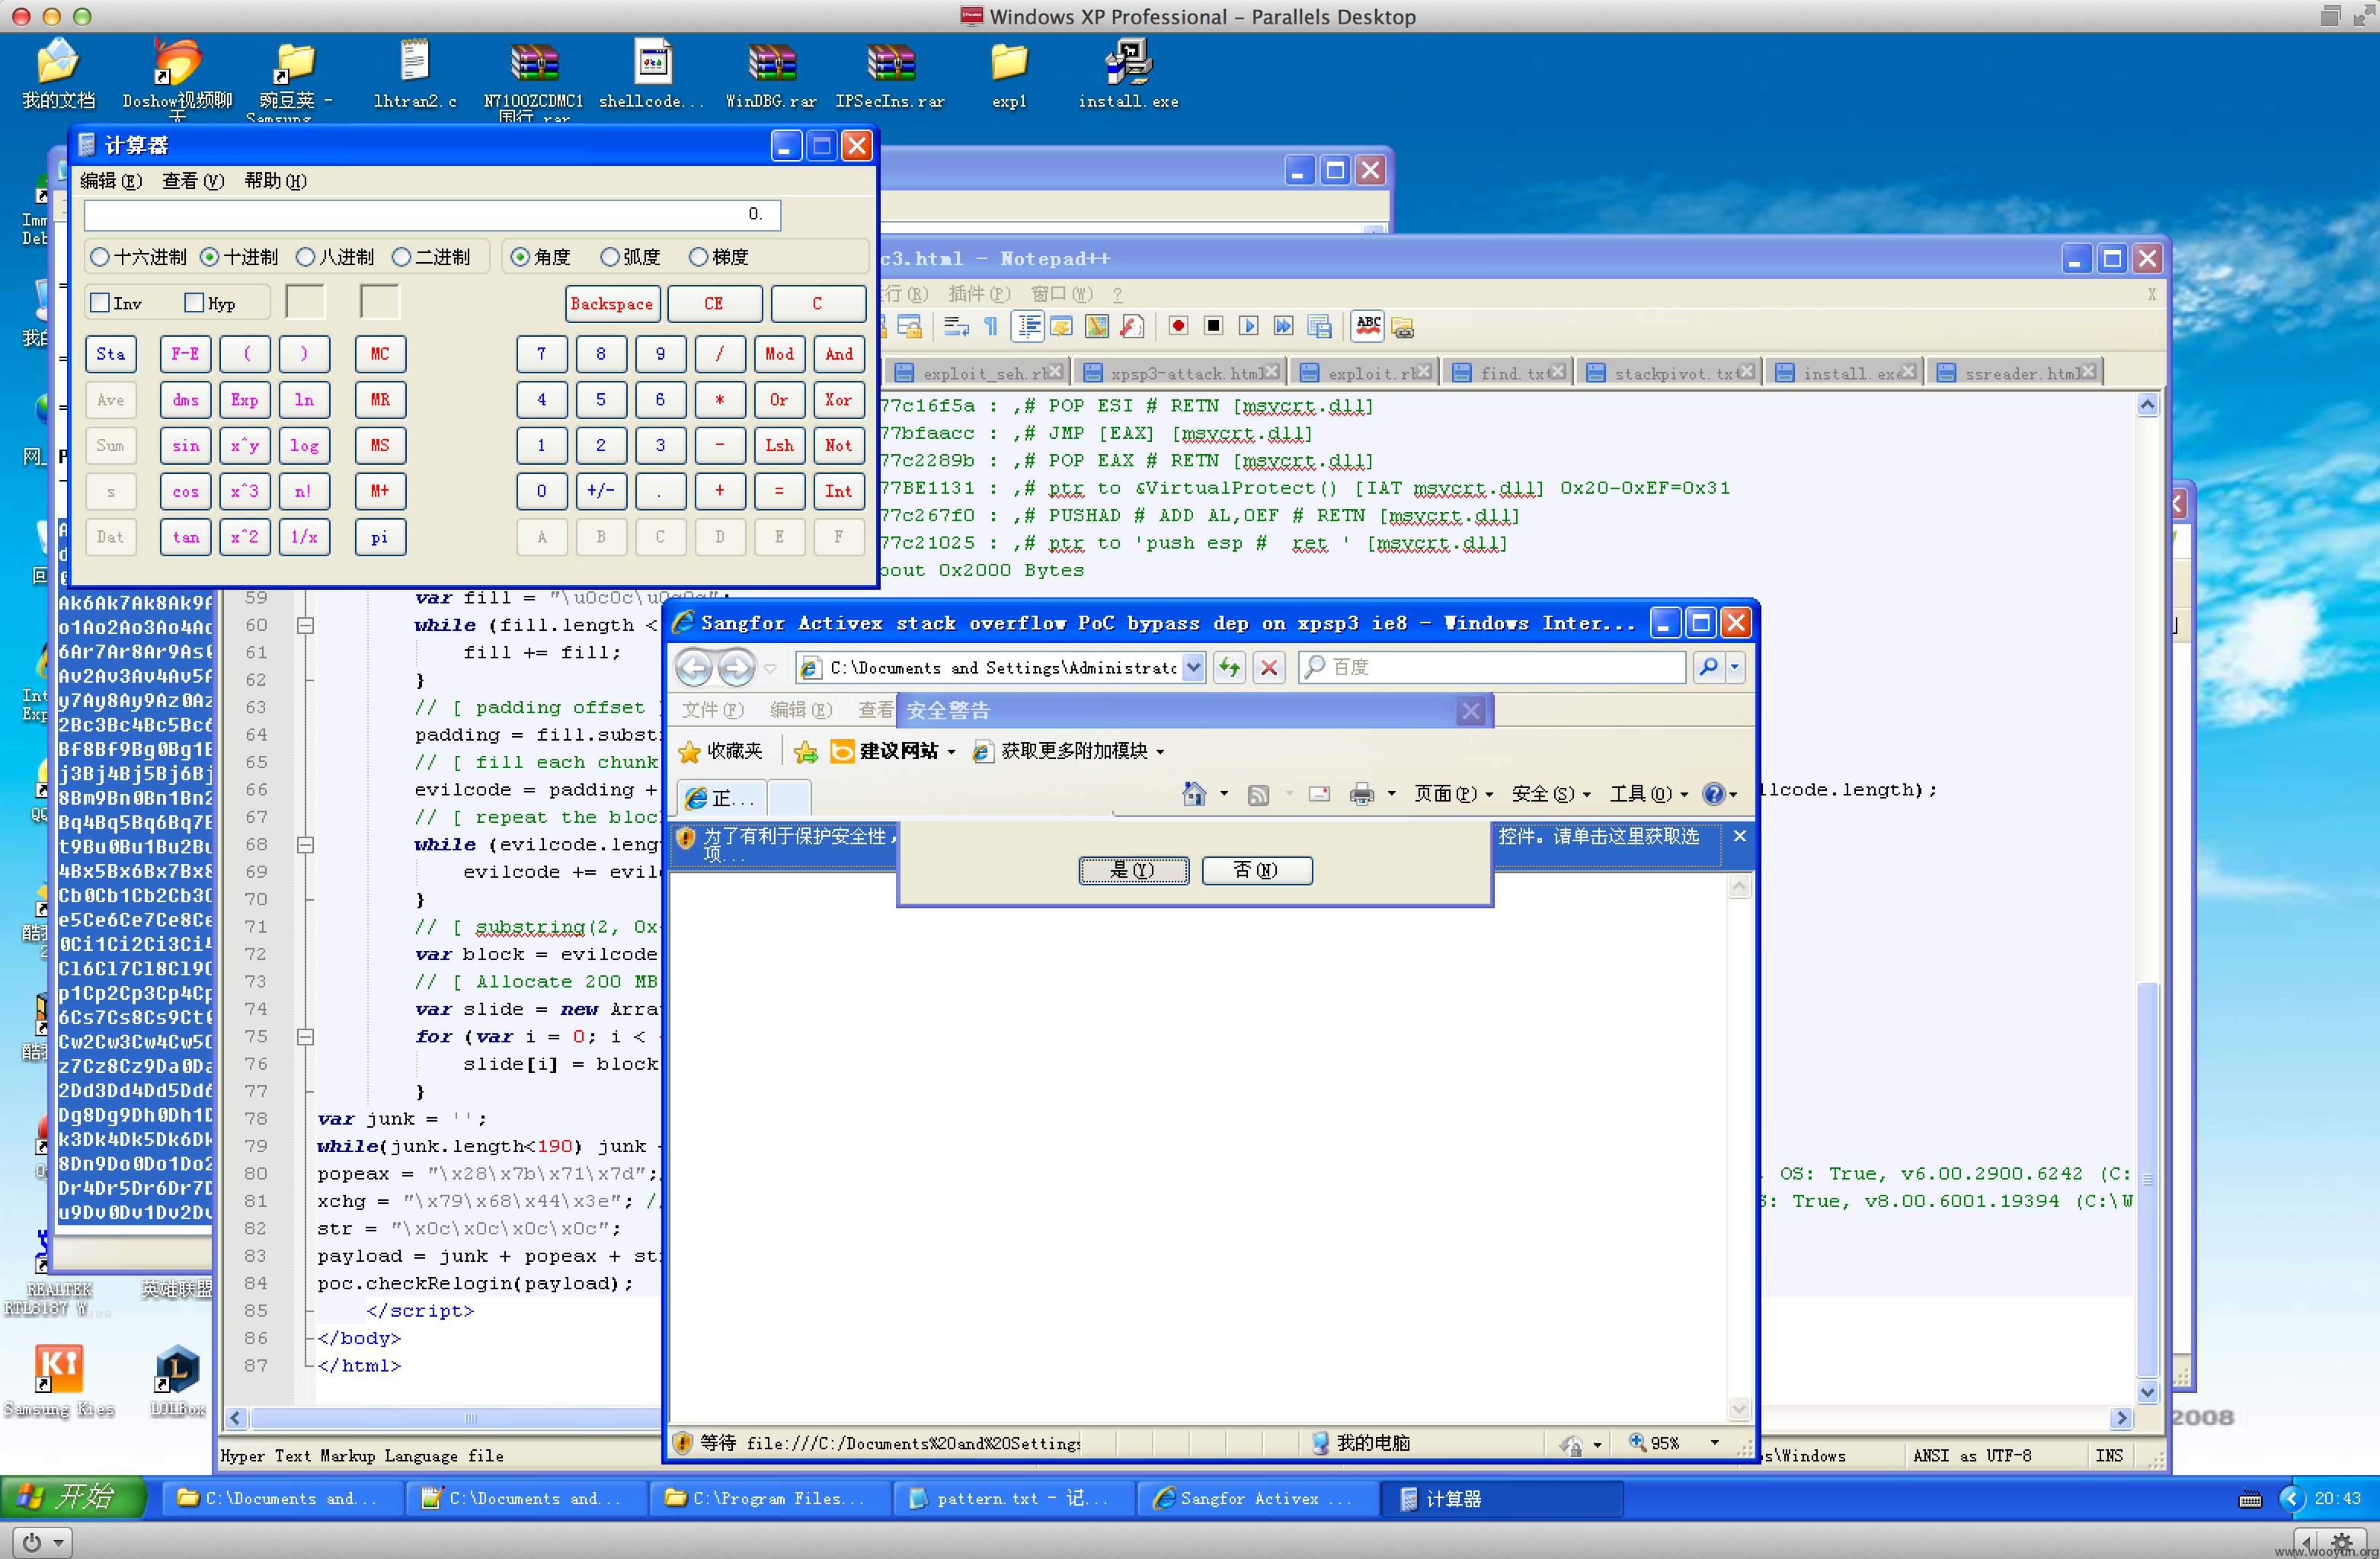2380x1559 pixels.
Task: Open WinDBG.rar desktop icon
Action: coord(771,76)
